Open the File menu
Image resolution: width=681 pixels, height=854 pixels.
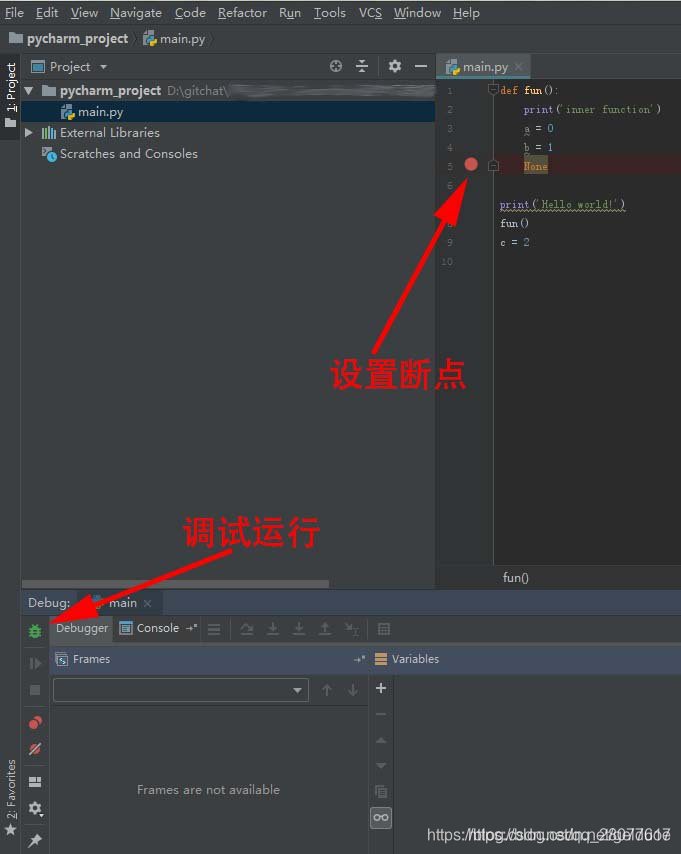click(14, 13)
